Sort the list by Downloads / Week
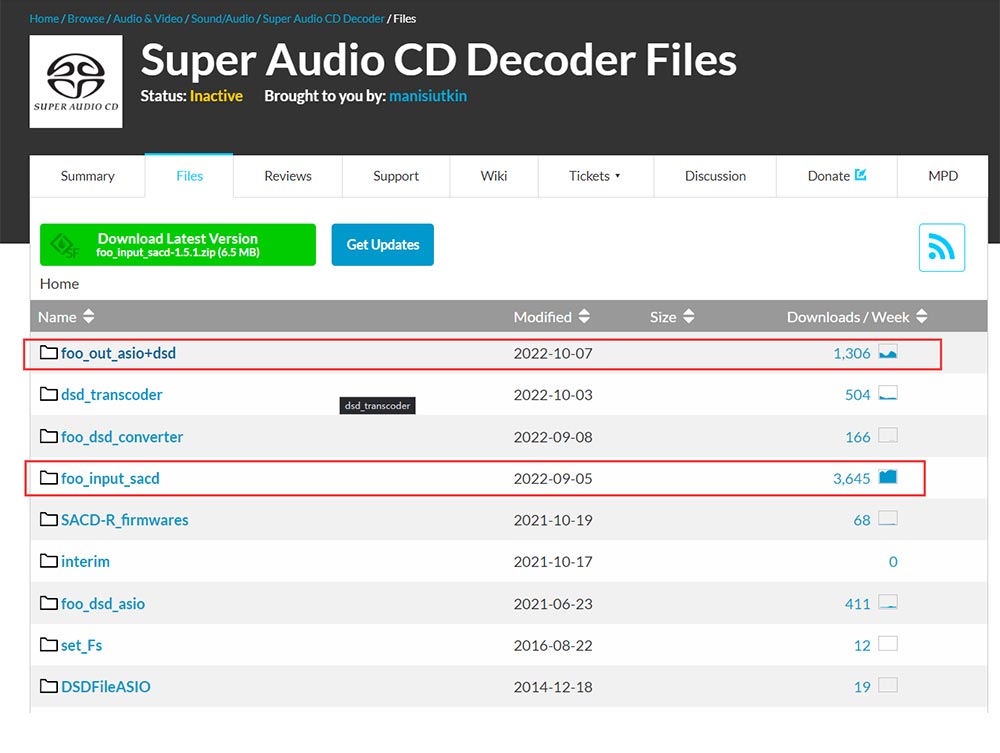The image size is (1000, 753). point(857,316)
